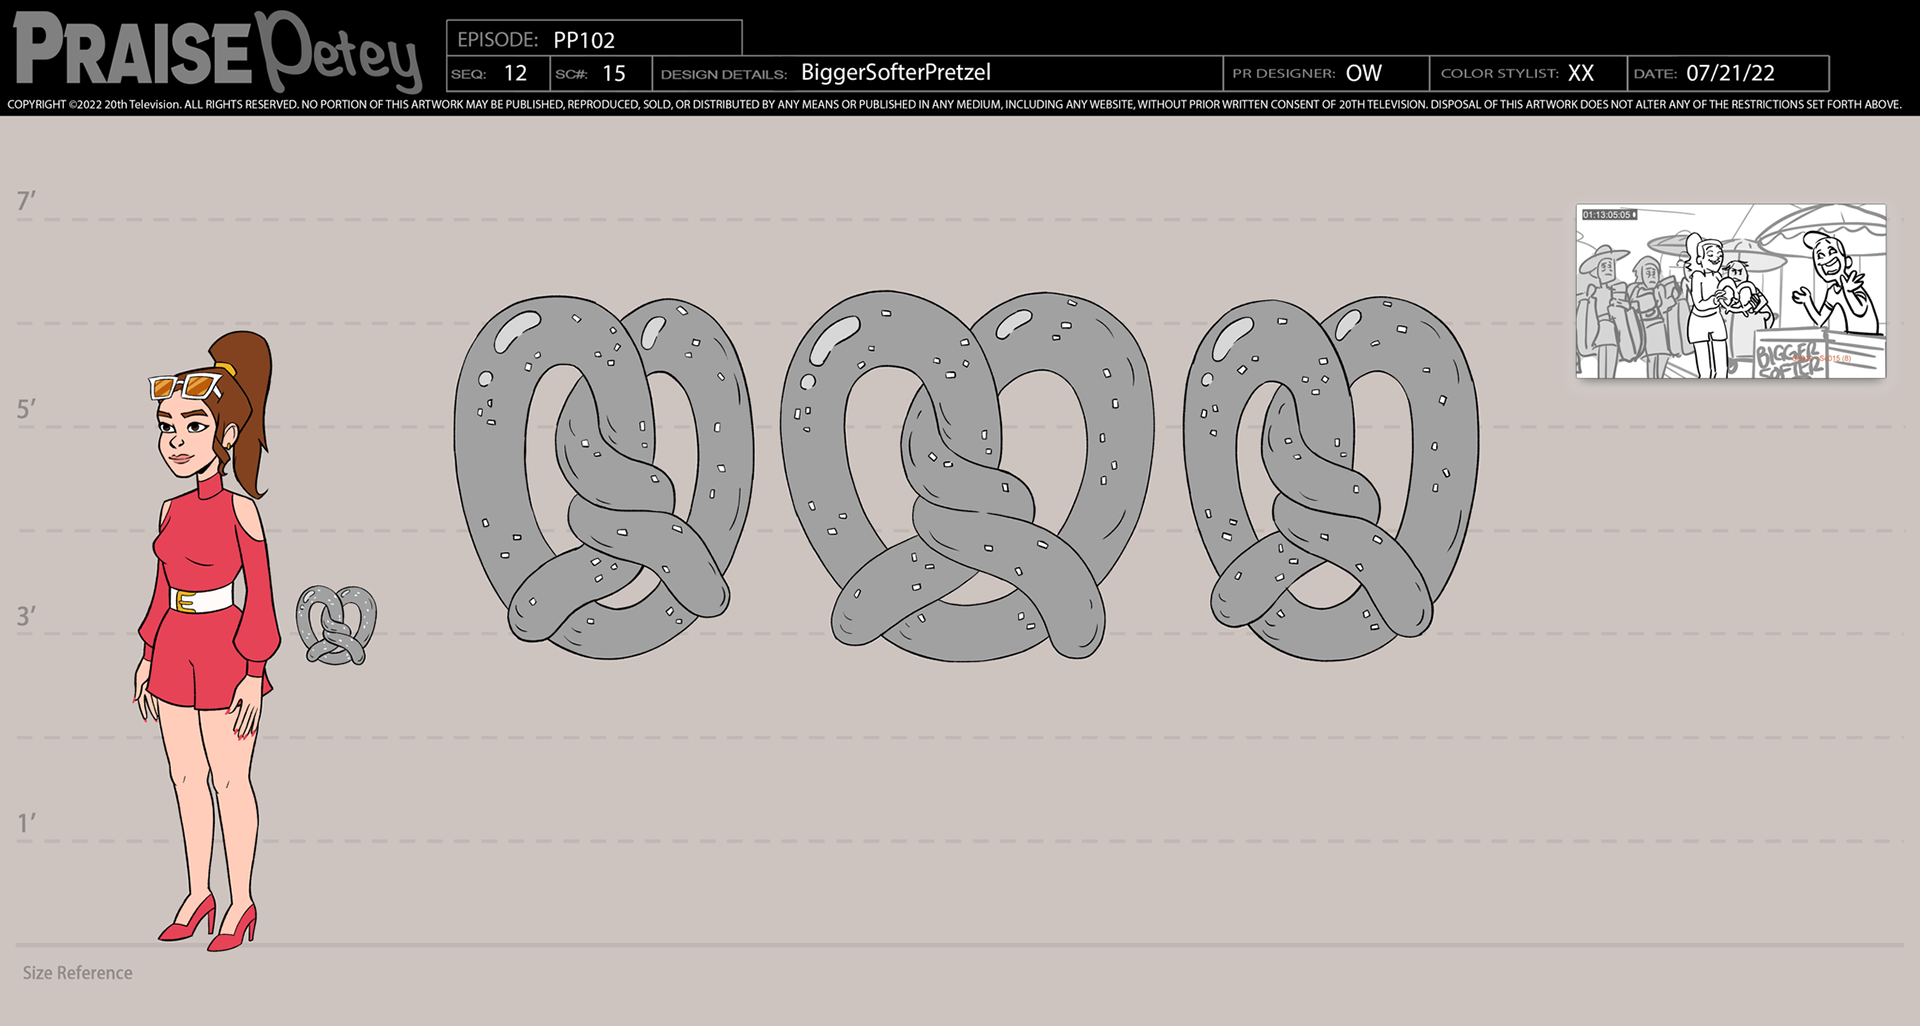
Task: Click PR designer initials OW
Action: click(1363, 73)
